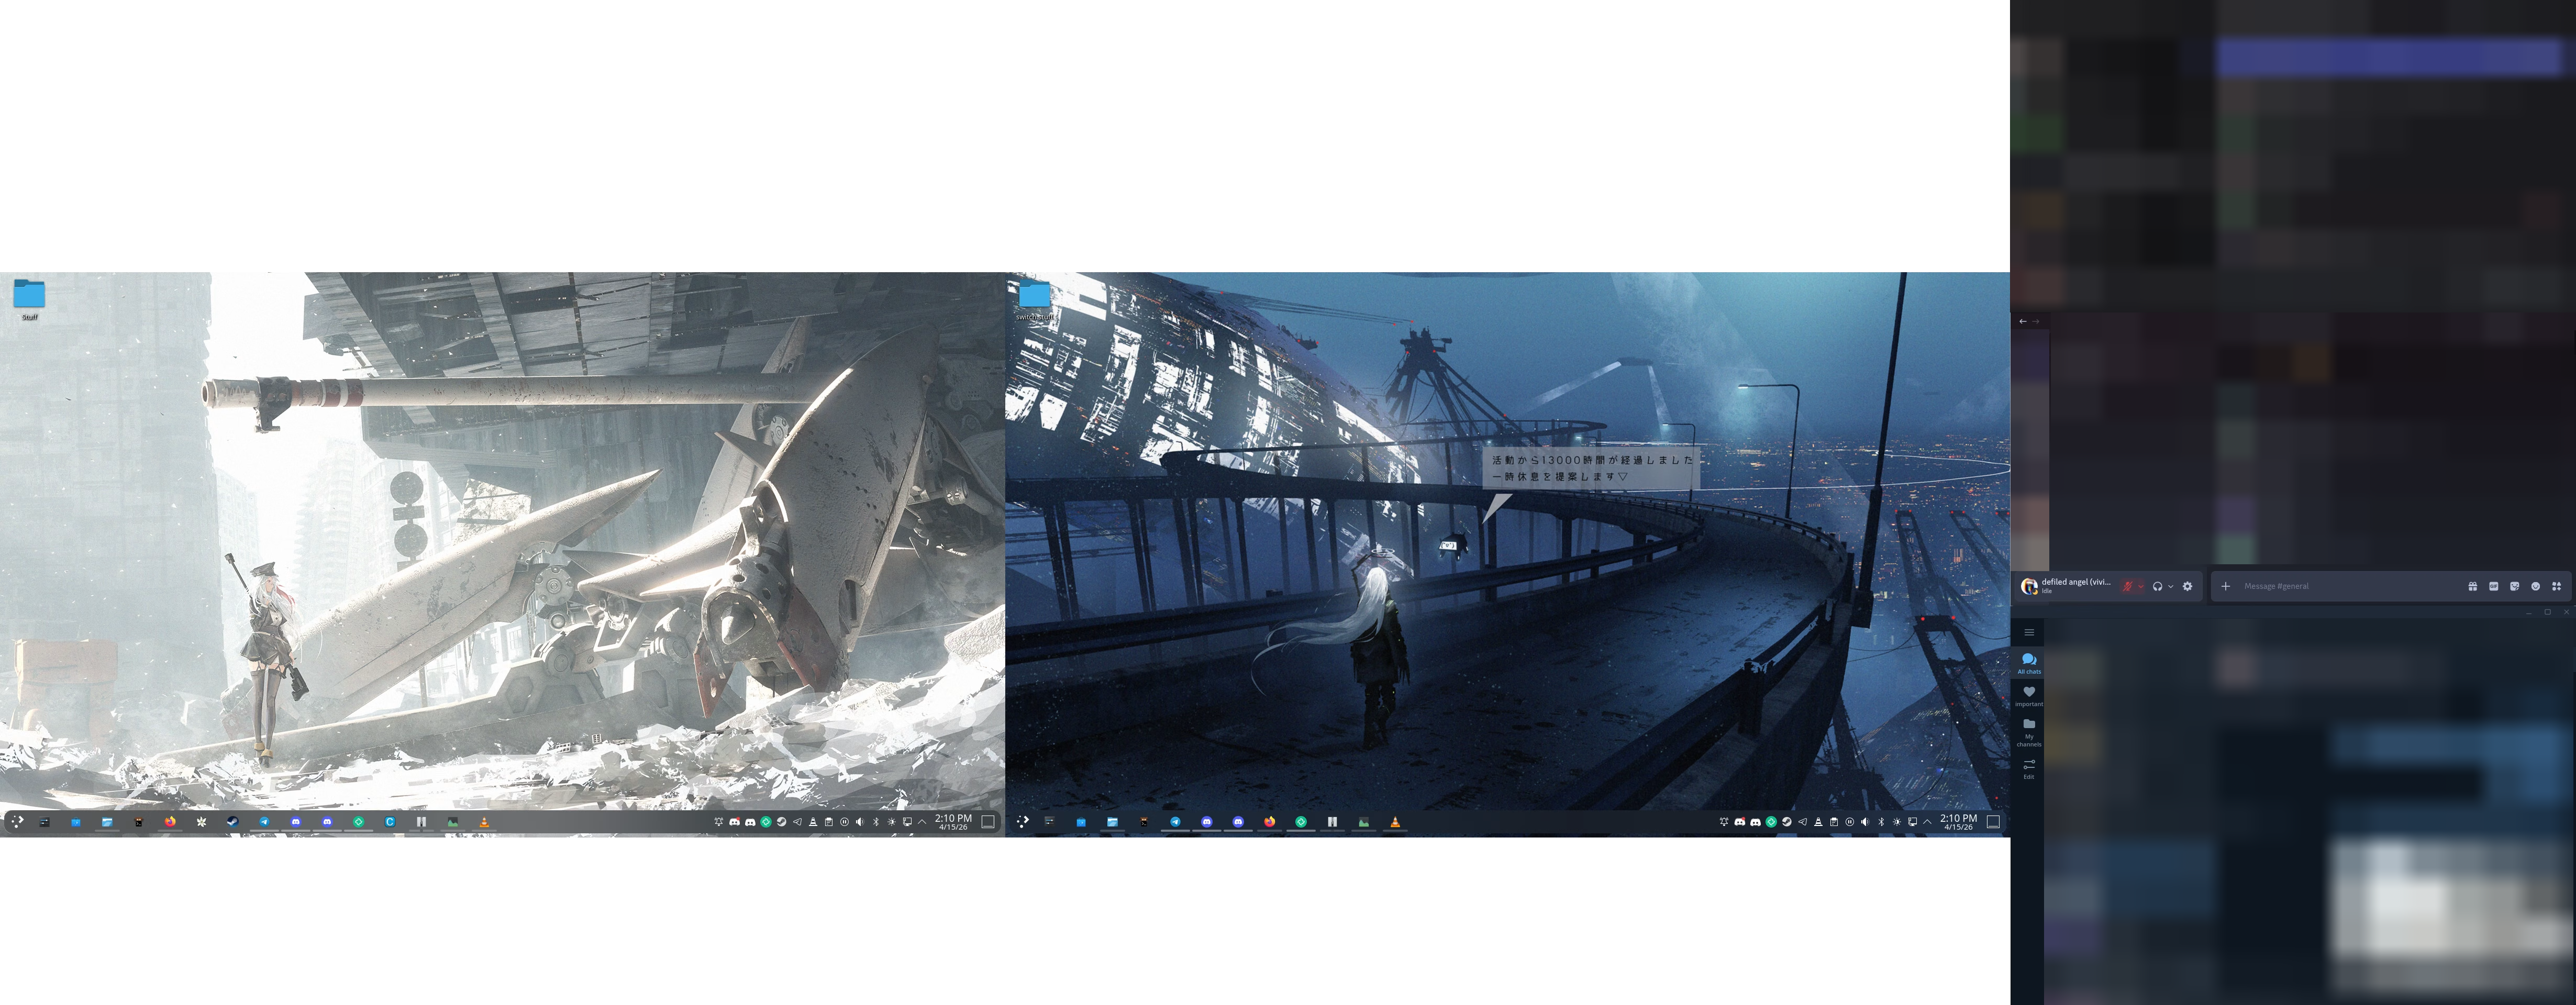The image size is (2576, 1005).
Task: Open Bluetooth settings in the right monitor tray
Action: 1881,822
